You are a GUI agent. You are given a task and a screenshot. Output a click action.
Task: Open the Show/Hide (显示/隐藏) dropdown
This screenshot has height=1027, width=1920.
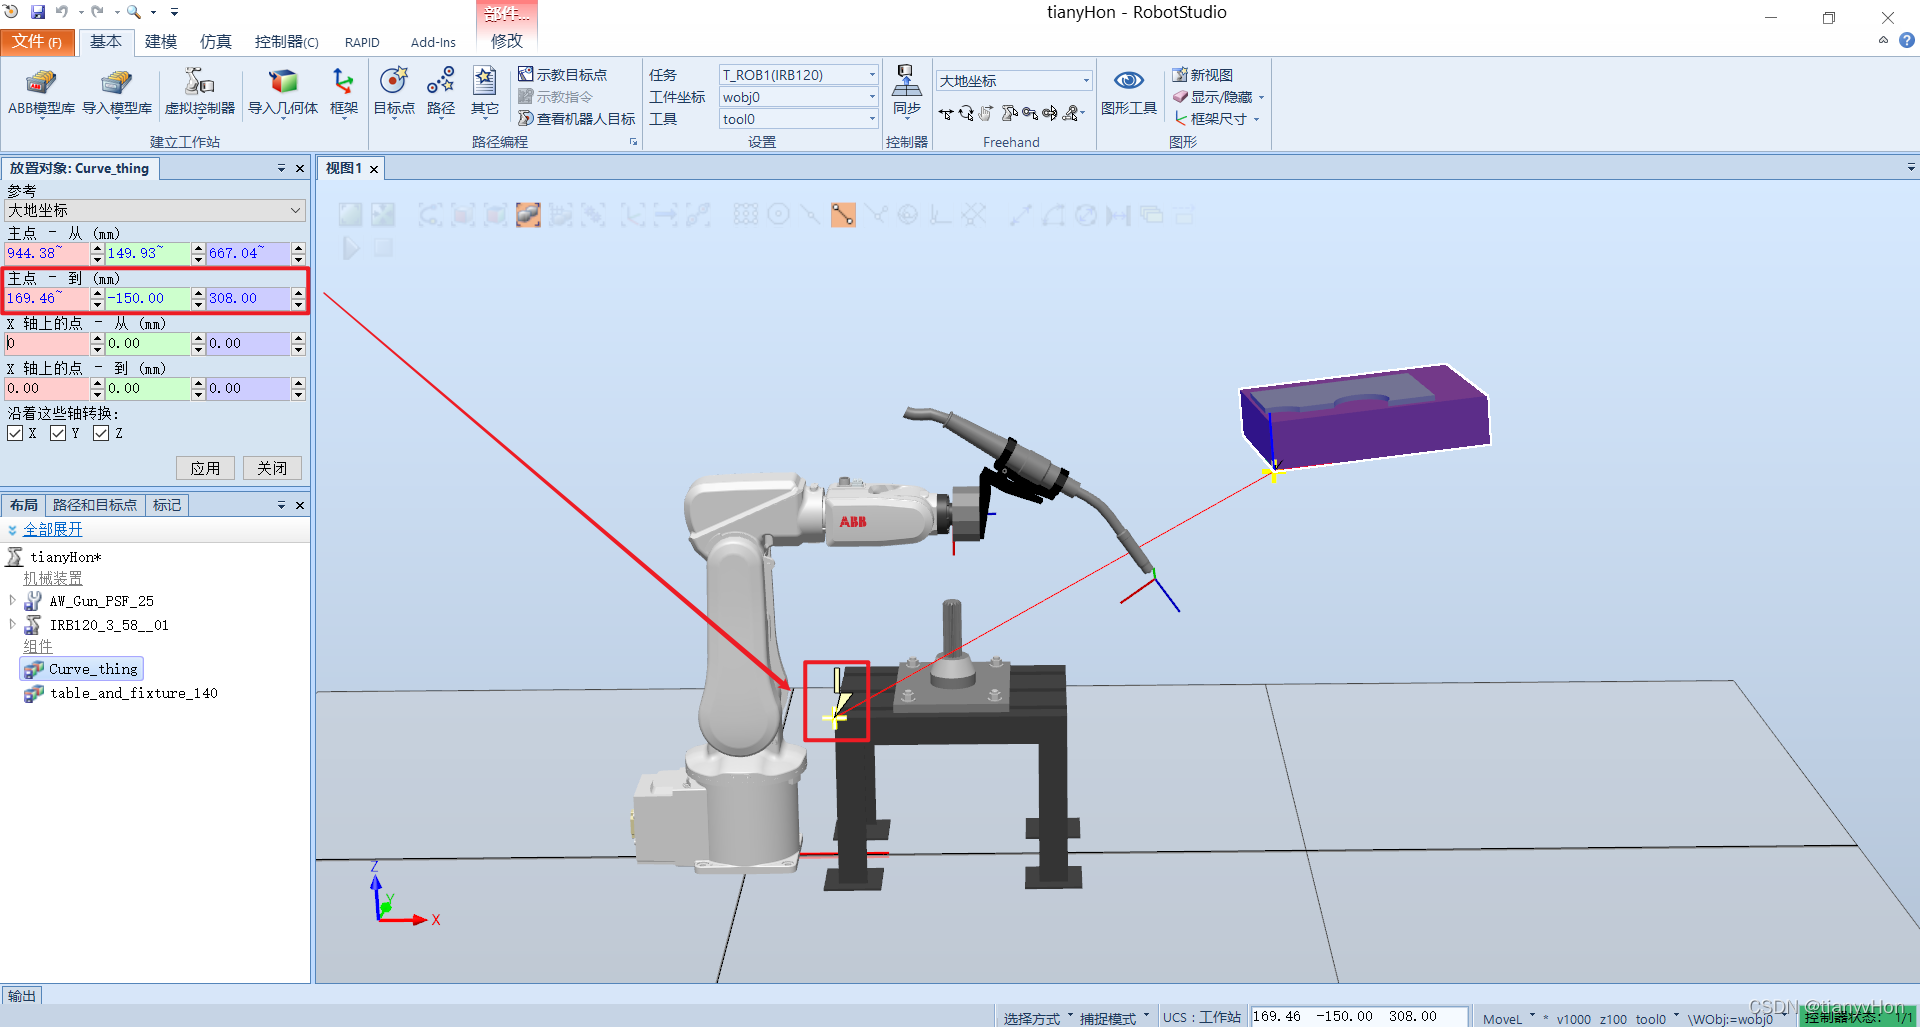click(x=1218, y=97)
